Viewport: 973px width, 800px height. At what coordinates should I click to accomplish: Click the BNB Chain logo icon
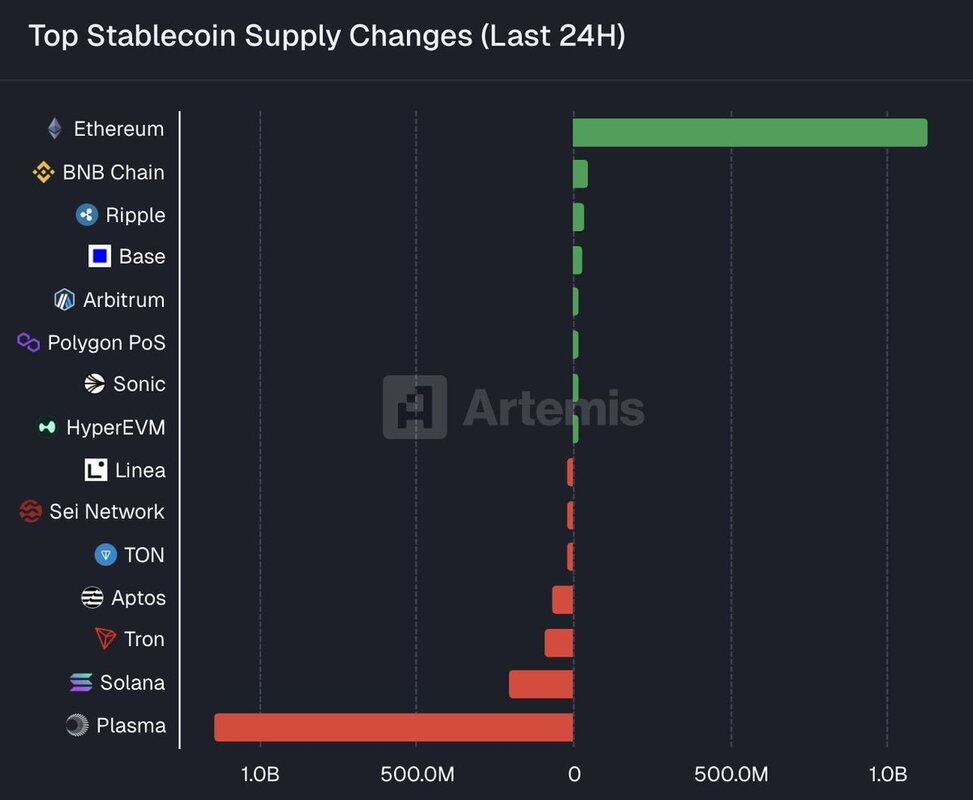click(x=44, y=172)
